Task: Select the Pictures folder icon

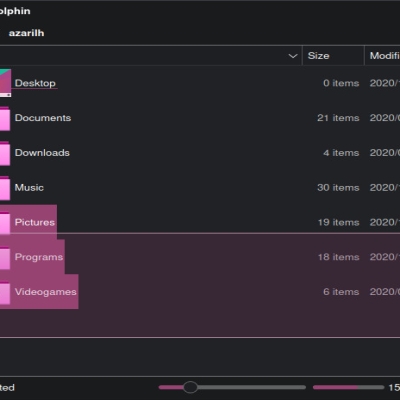Action: point(5,223)
